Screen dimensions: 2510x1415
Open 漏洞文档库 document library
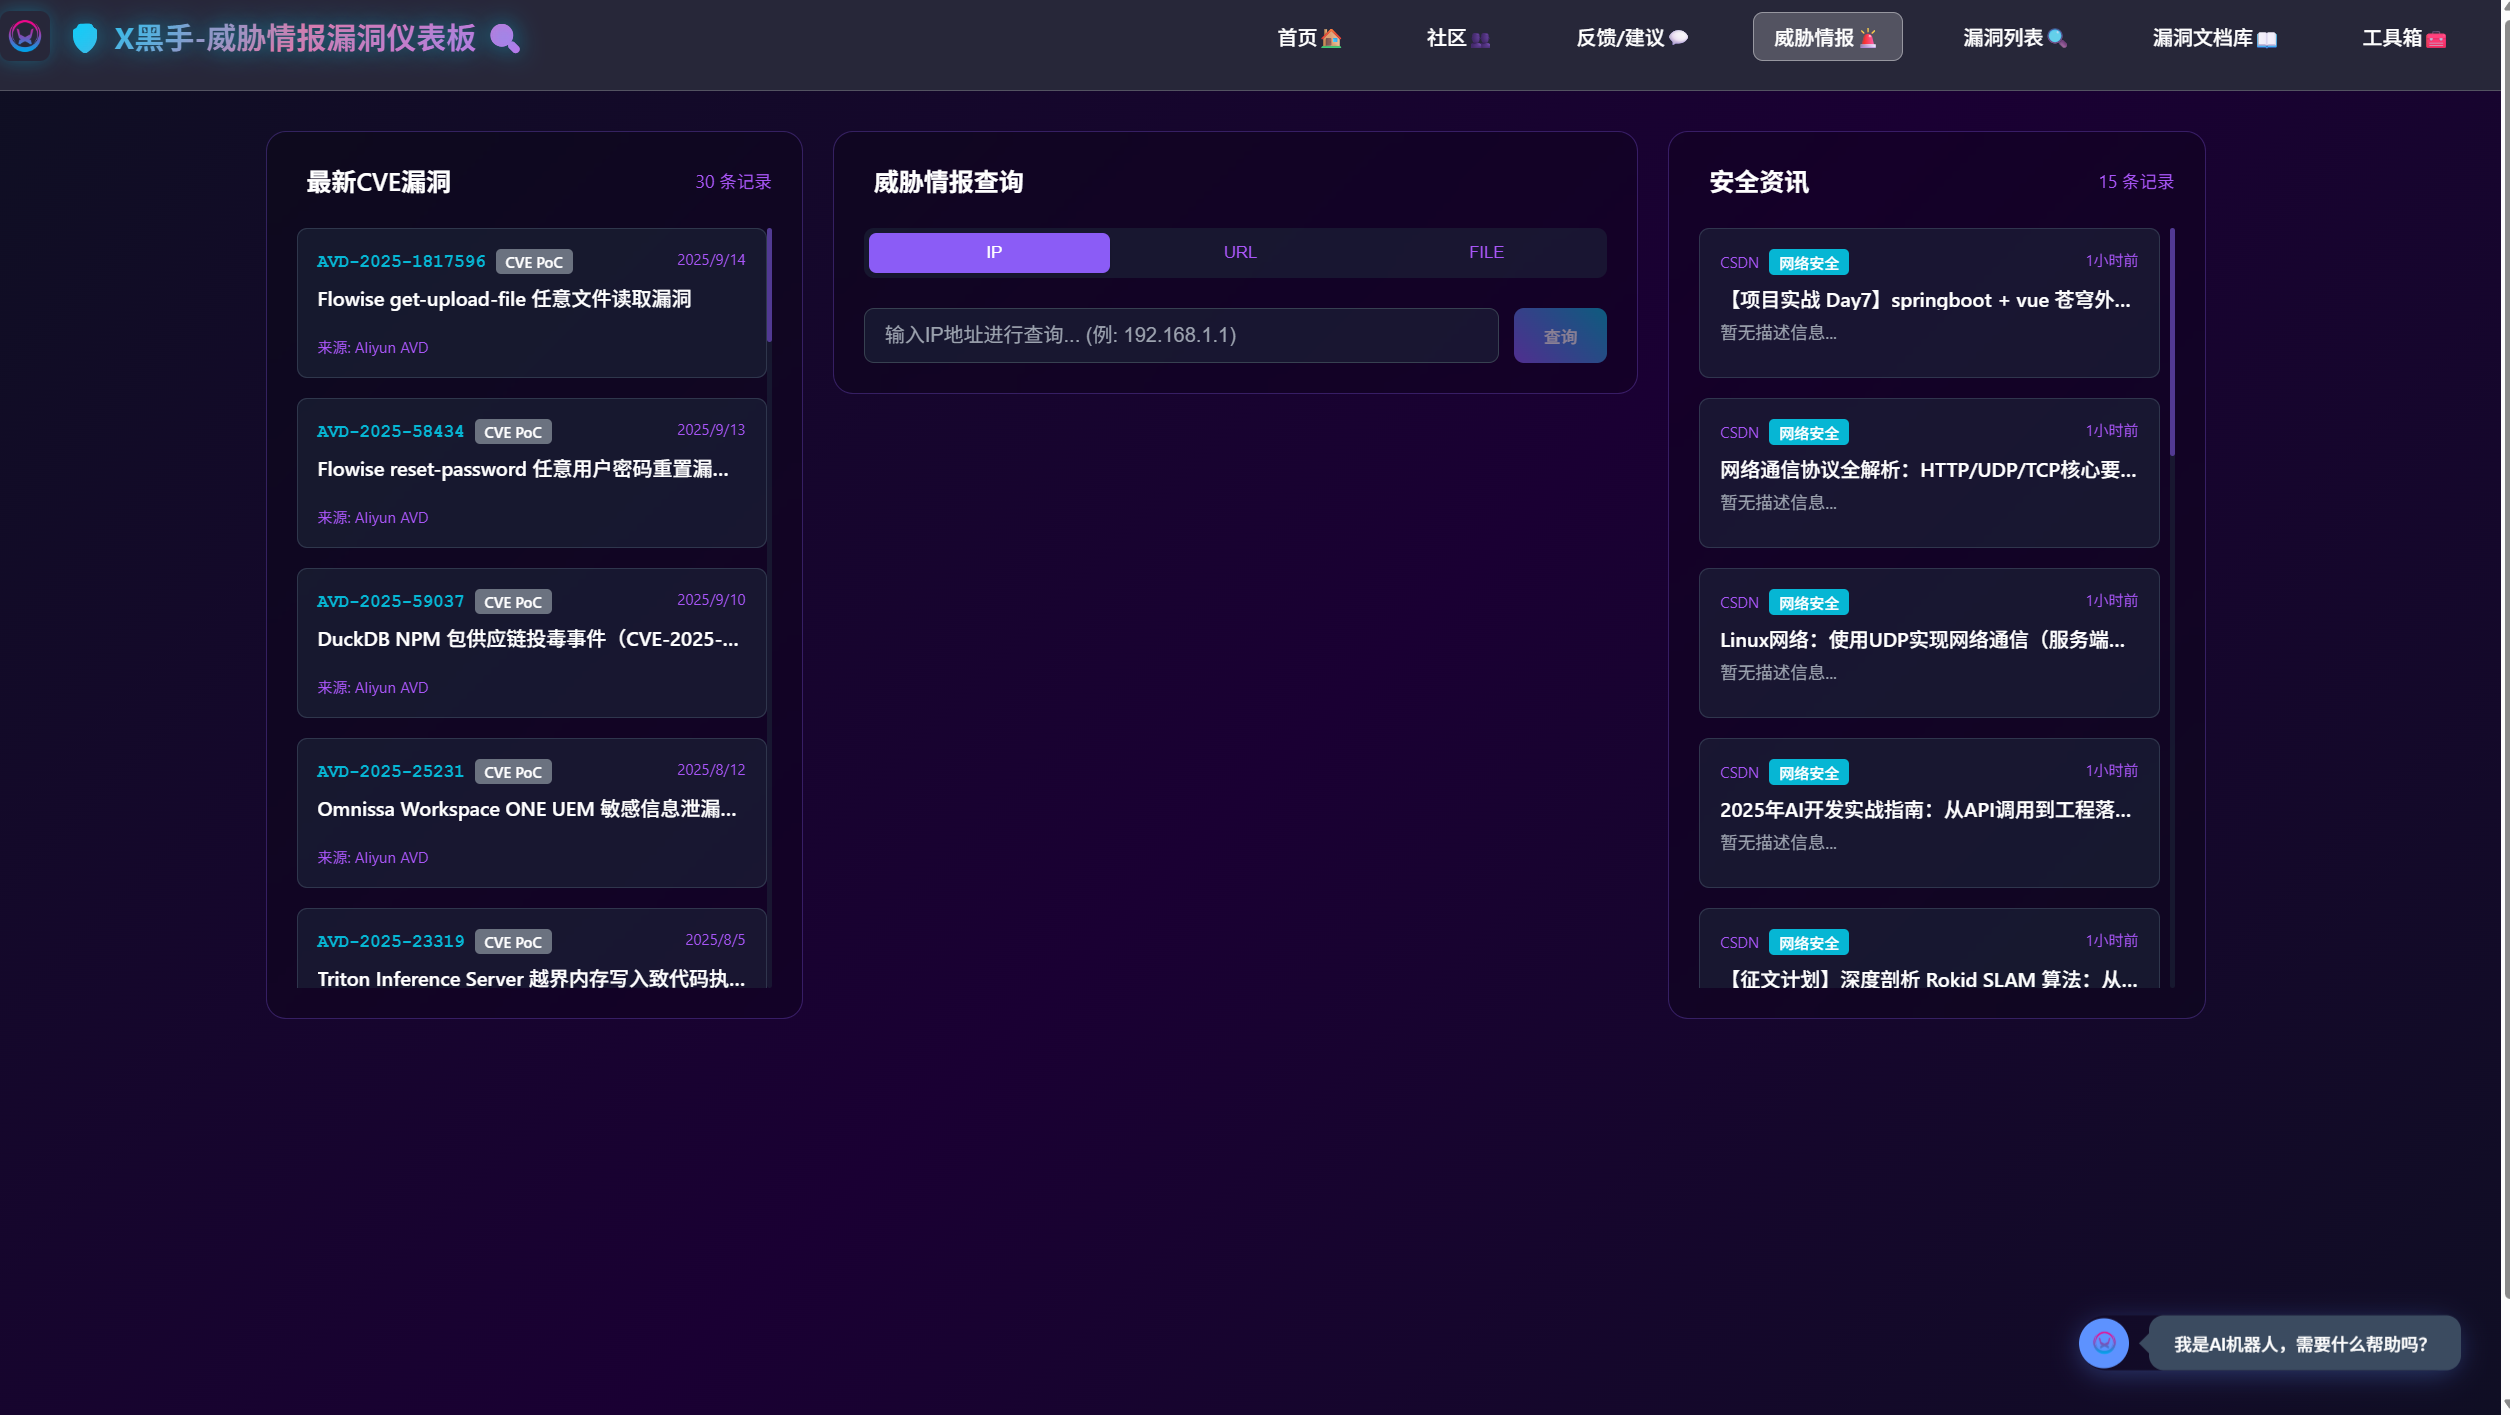click(2214, 38)
